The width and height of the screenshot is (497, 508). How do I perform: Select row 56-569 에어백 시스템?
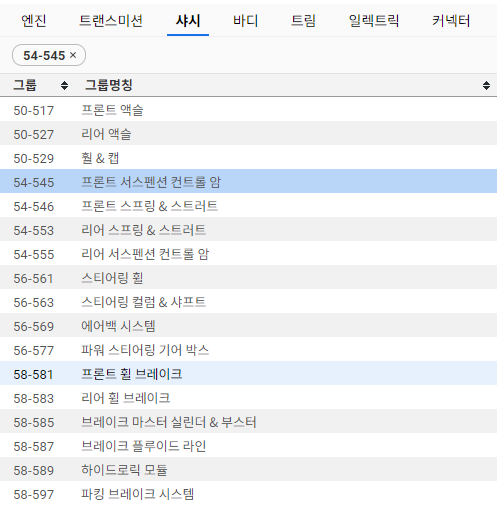248,325
